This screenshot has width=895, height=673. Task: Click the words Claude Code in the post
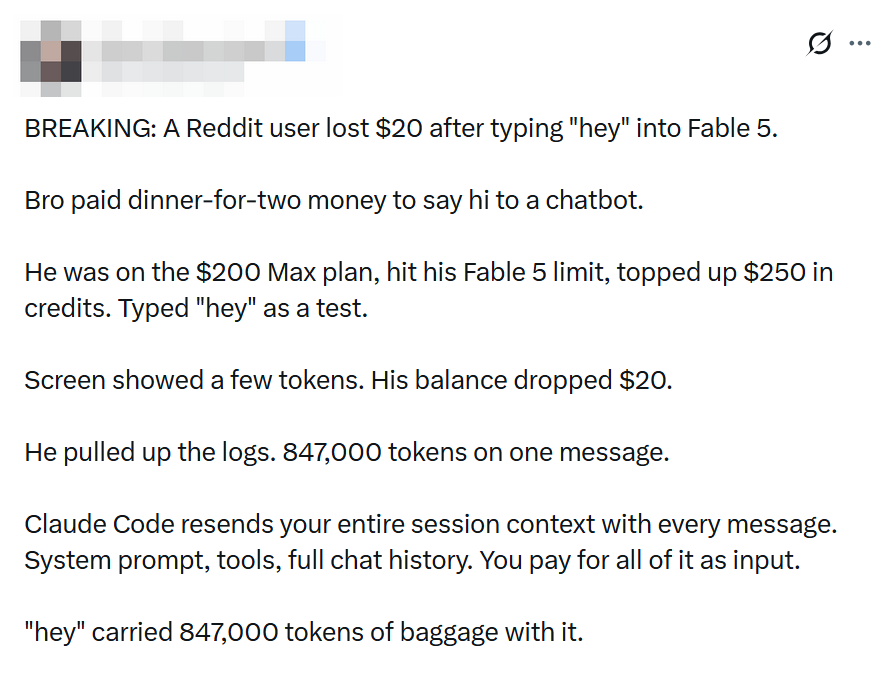coord(99,525)
